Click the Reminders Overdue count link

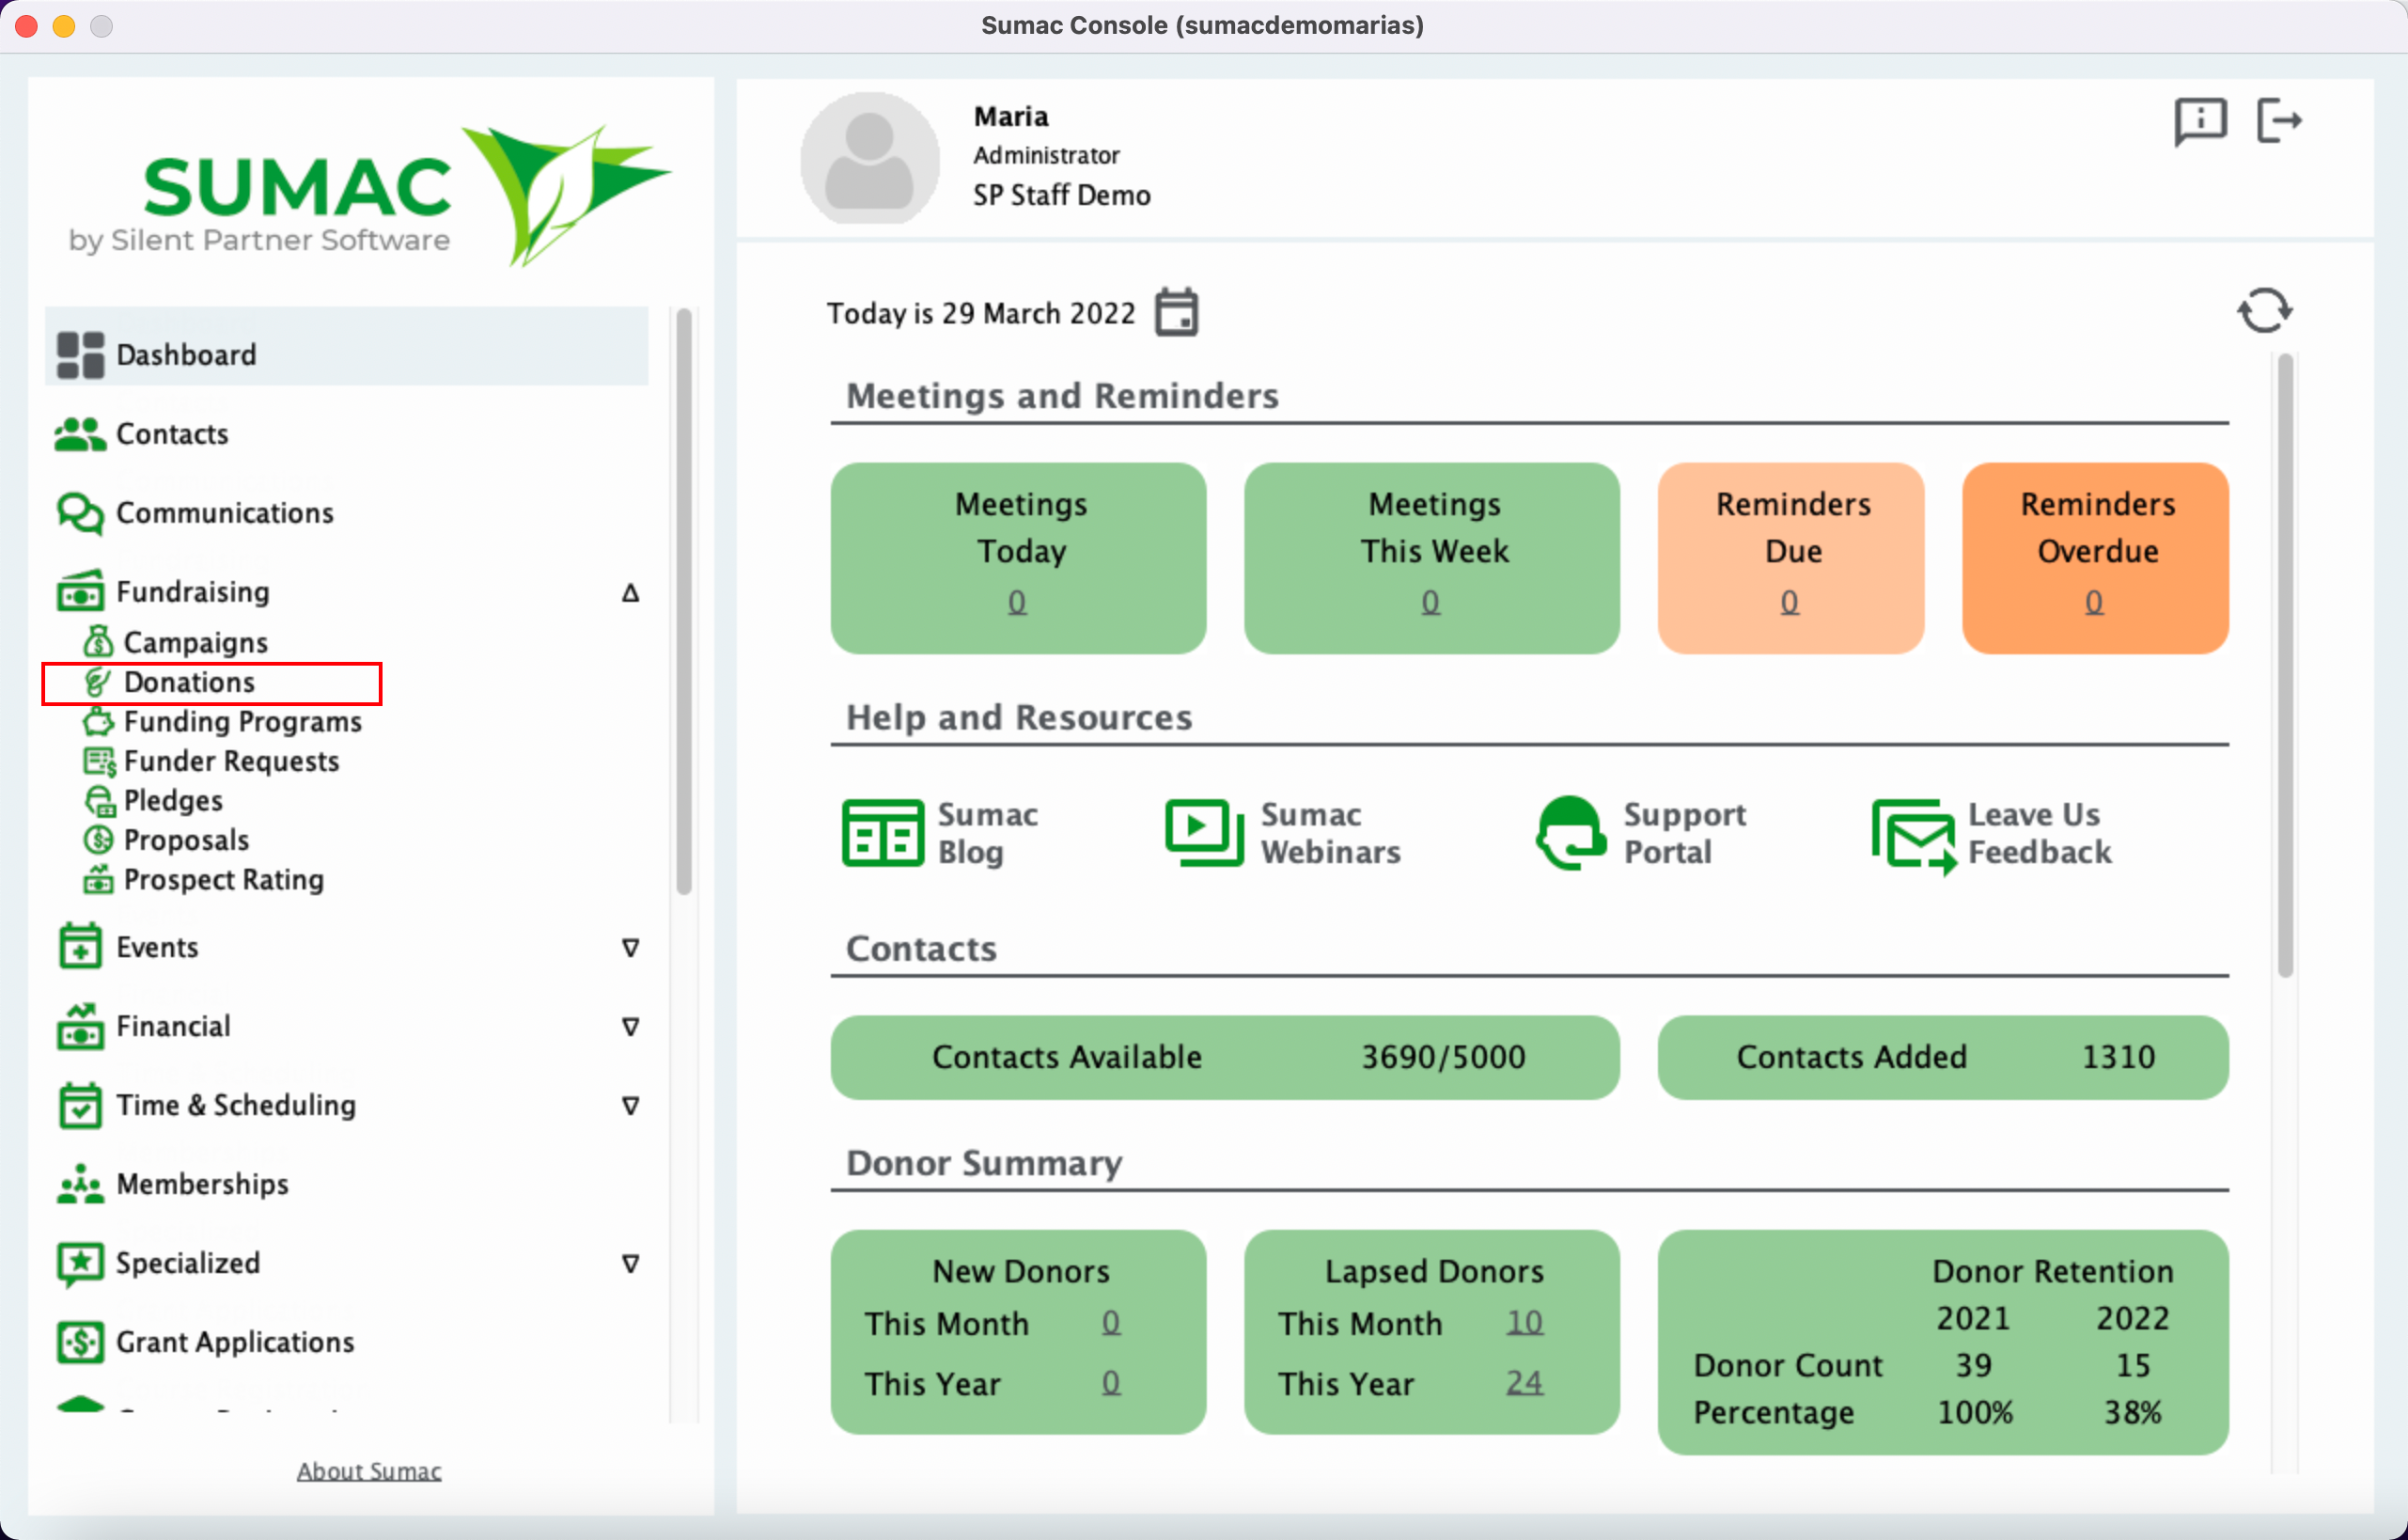[2094, 601]
